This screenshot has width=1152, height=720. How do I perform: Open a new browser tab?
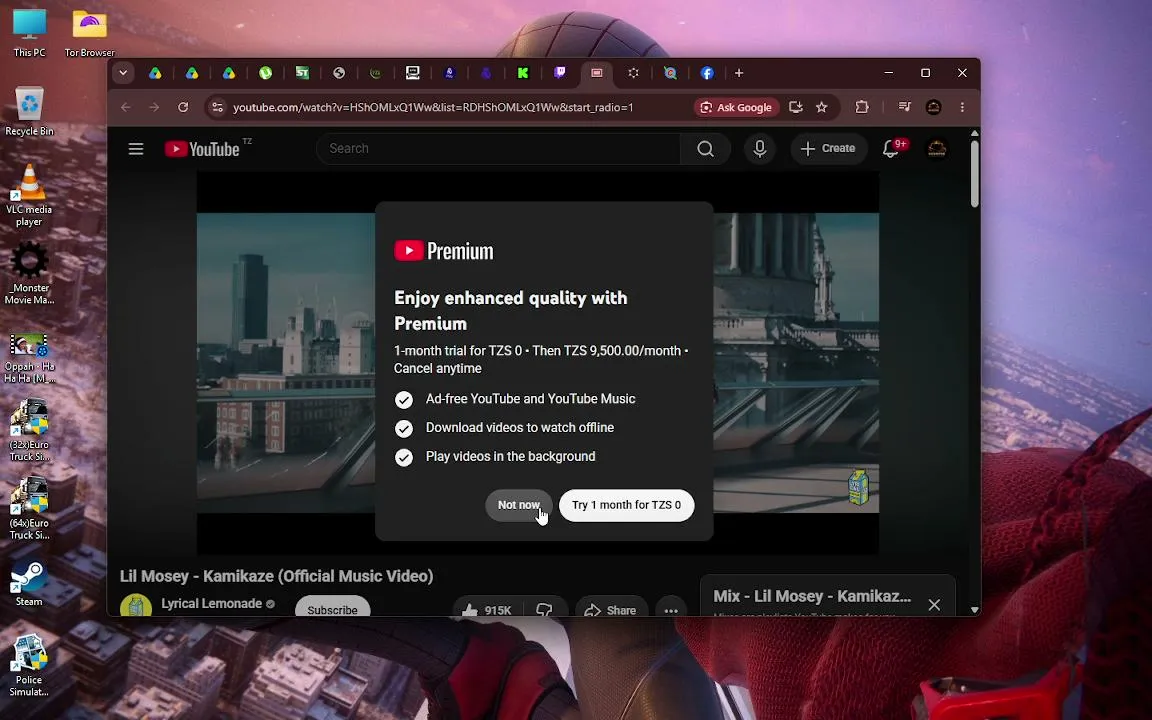pyautogui.click(x=739, y=73)
